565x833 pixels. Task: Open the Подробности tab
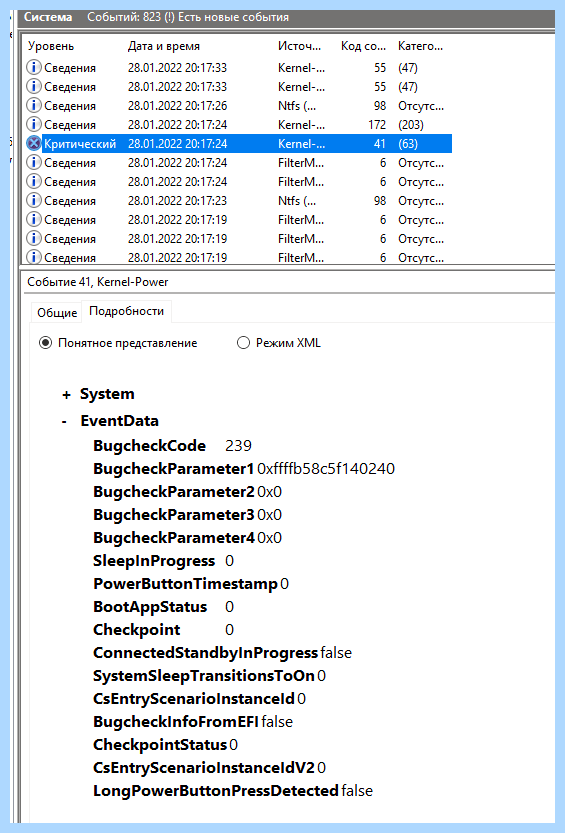(126, 311)
